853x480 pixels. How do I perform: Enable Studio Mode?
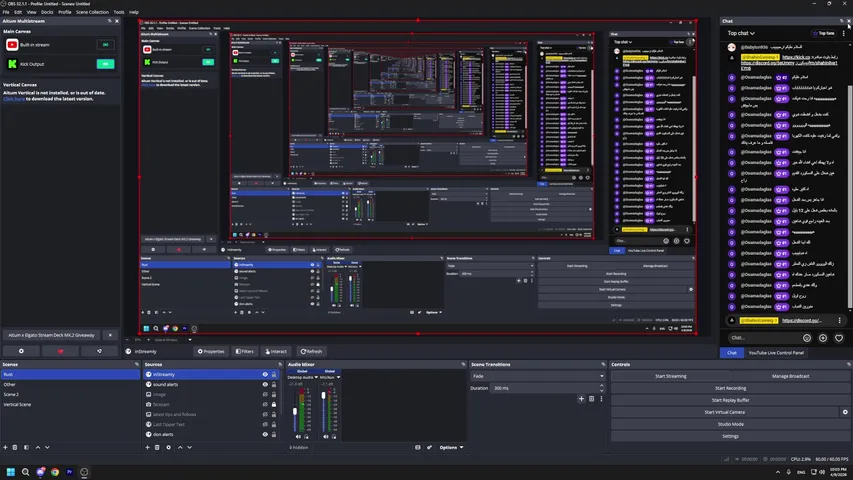pos(730,424)
